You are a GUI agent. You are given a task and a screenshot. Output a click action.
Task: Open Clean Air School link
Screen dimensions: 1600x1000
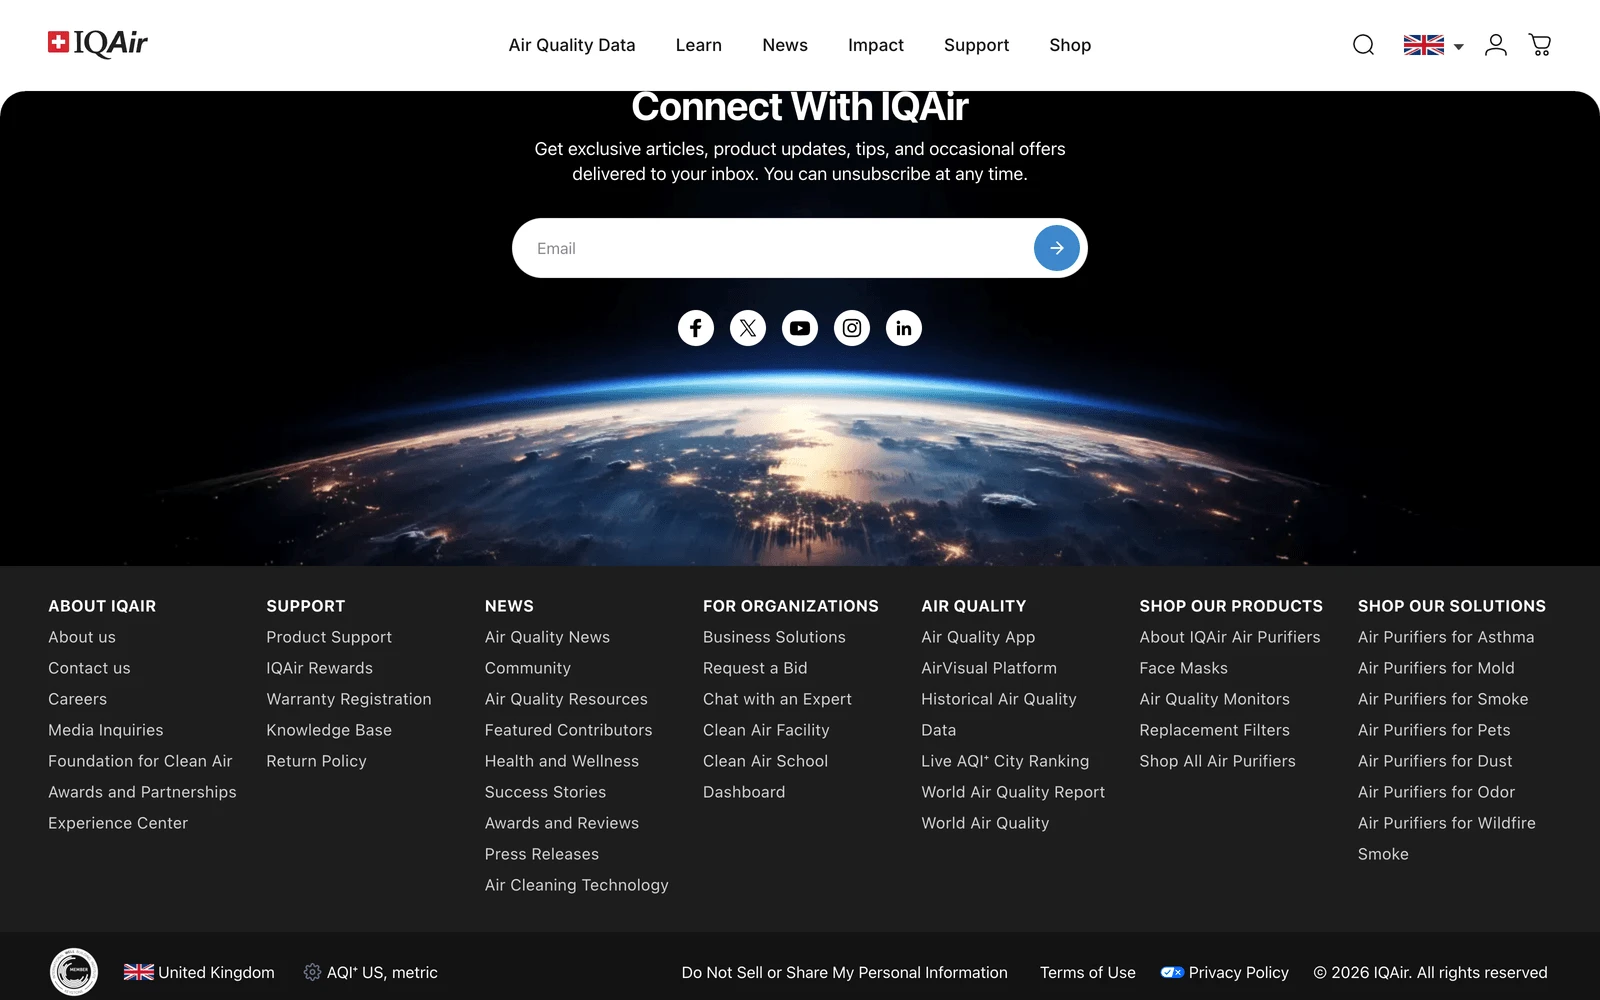(765, 761)
